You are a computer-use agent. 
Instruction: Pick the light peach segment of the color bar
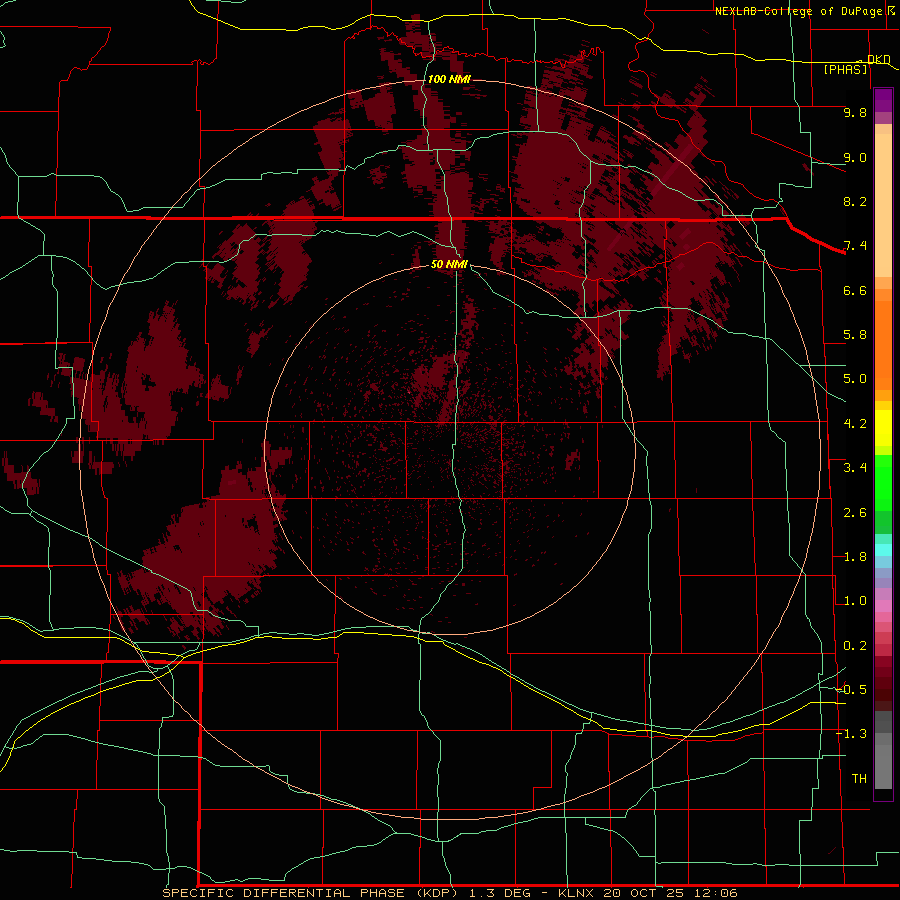(883, 205)
